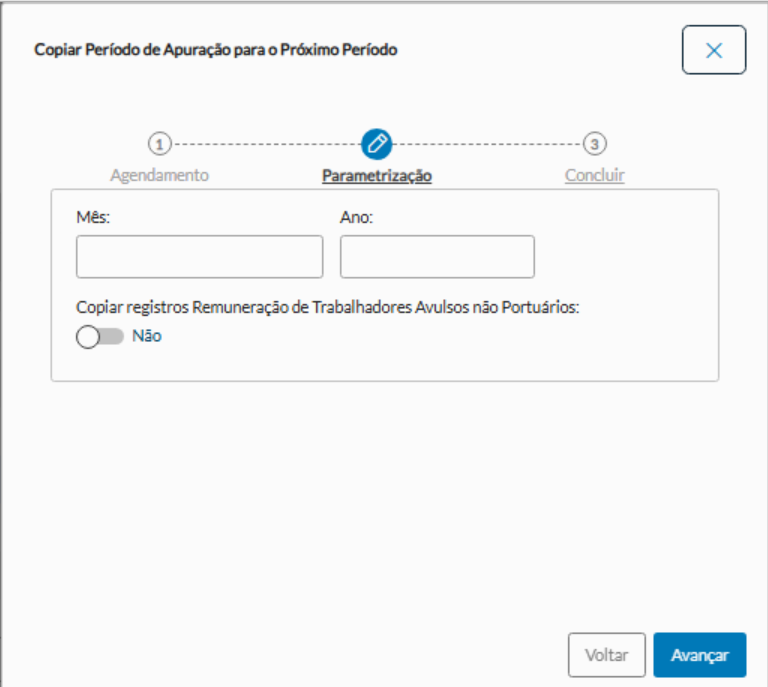
Task: Click the Ano: field label
Action: (356, 216)
